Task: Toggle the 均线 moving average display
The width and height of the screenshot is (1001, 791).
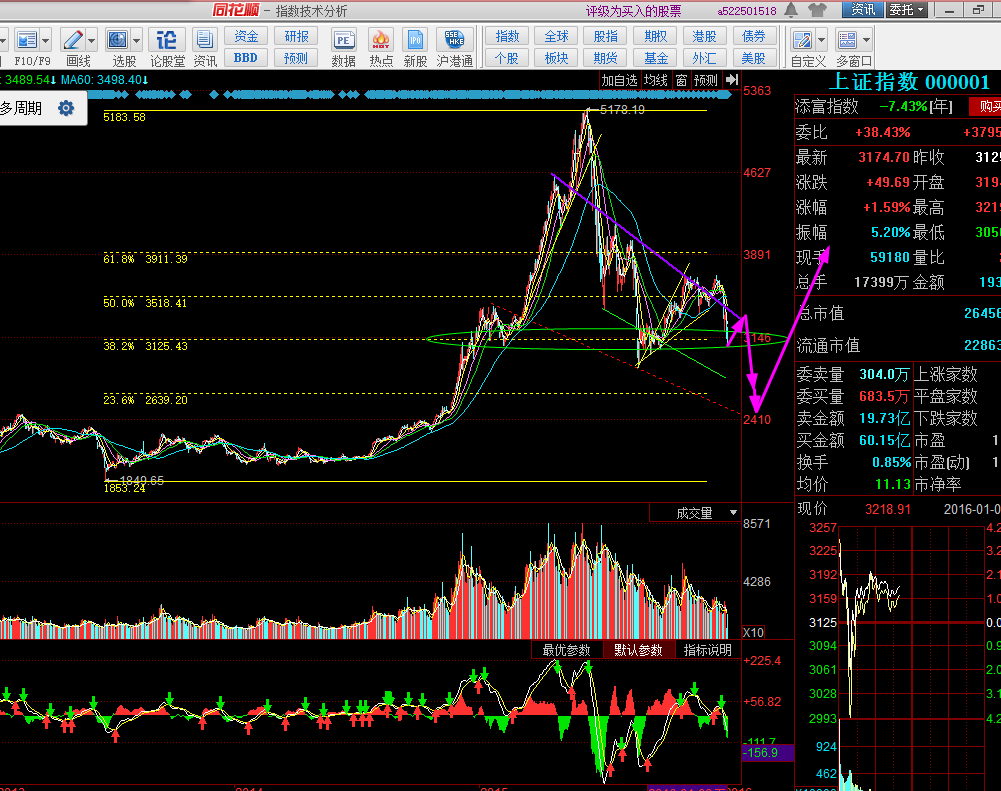Action: [x=656, y=80]
